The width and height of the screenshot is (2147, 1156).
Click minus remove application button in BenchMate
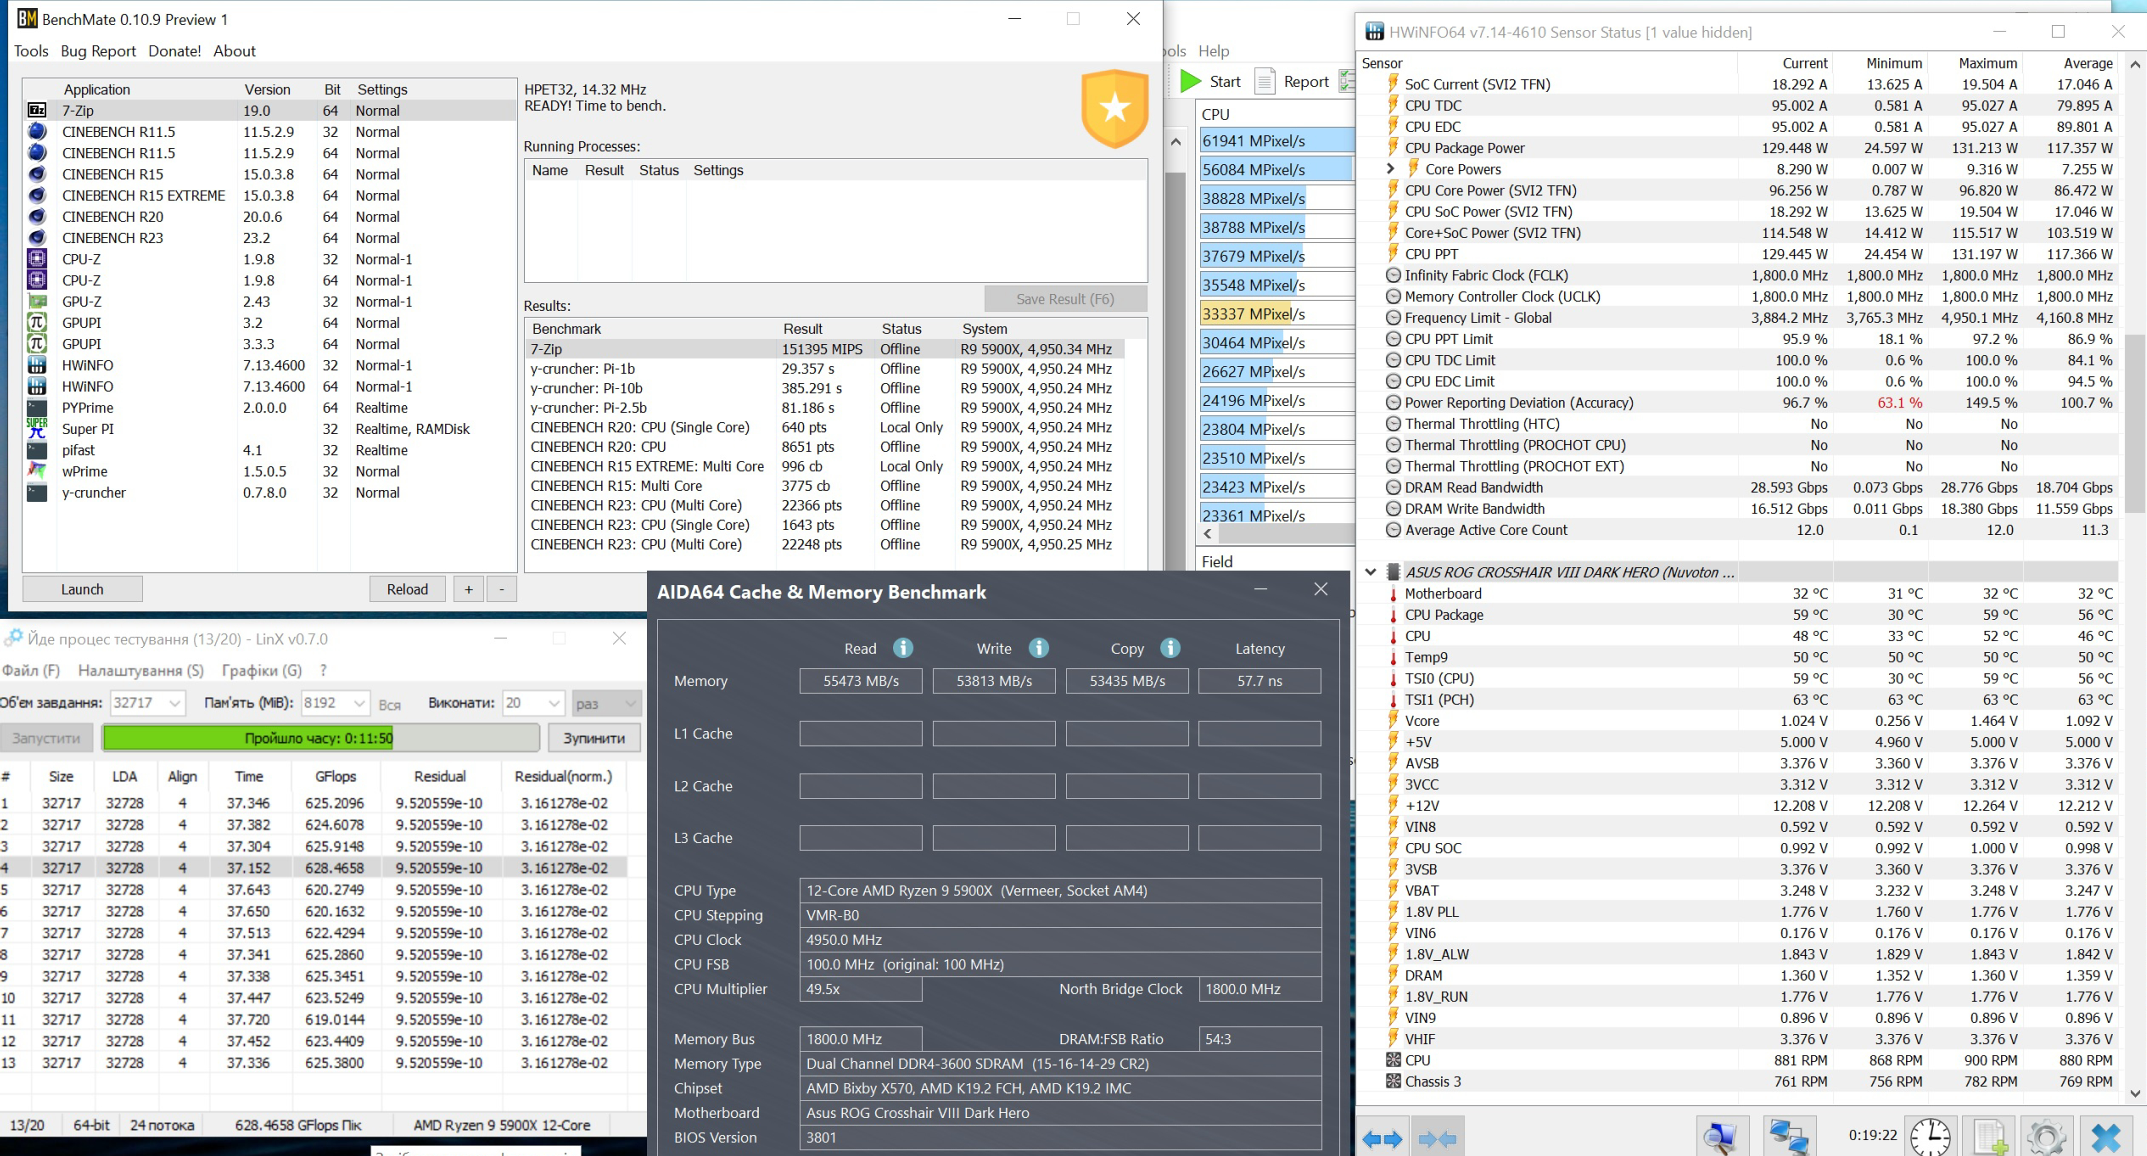click(x=502, y=589)
